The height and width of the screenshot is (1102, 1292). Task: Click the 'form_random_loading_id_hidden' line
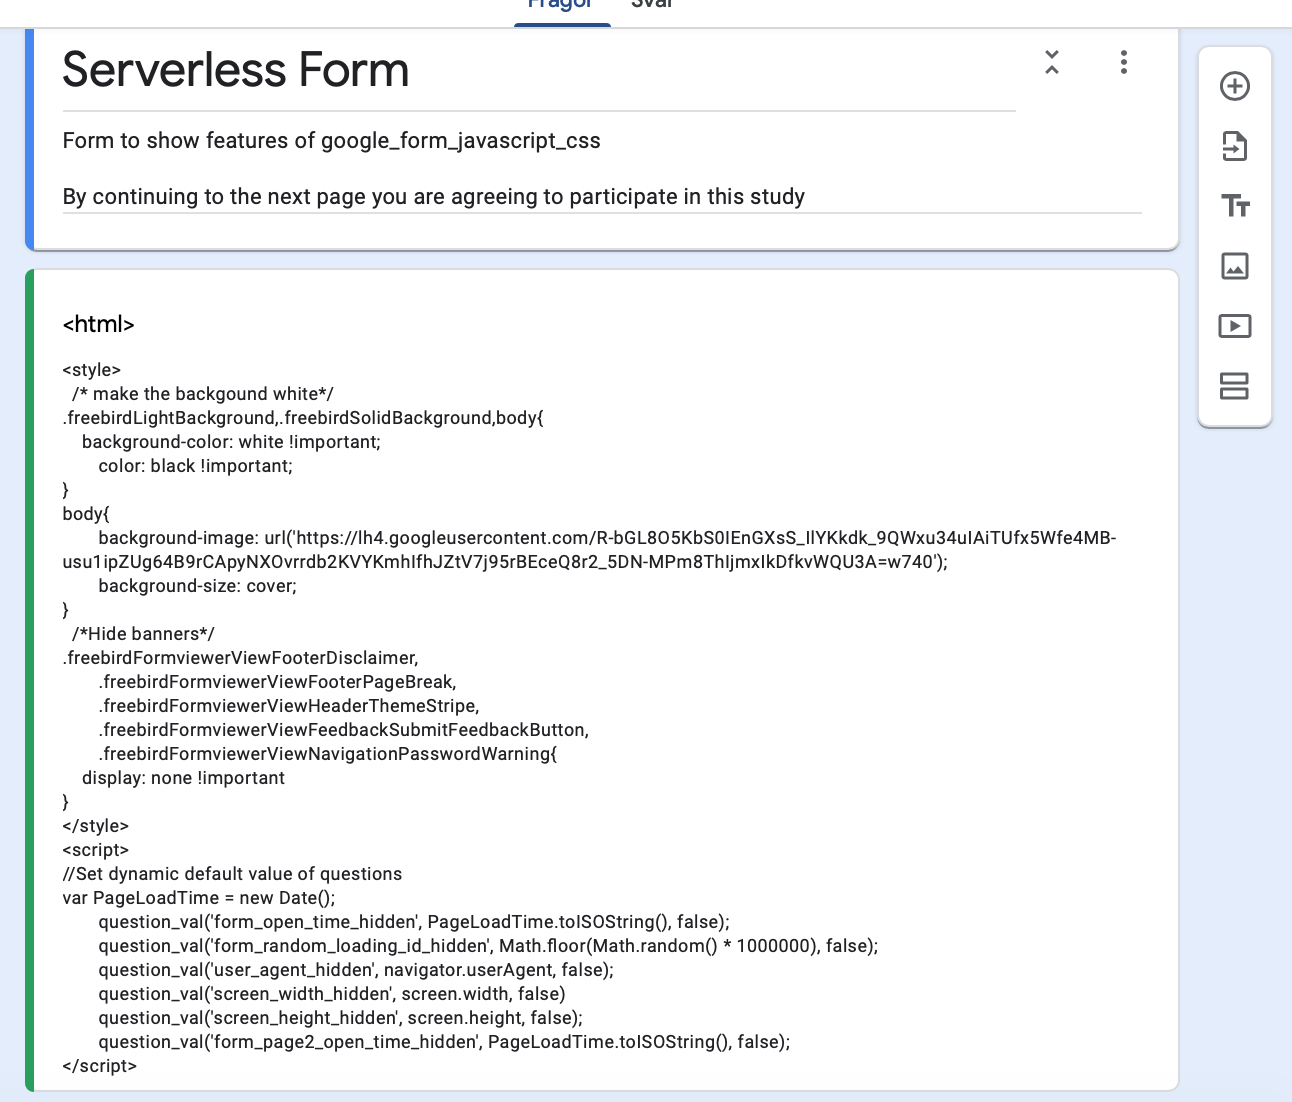click(x=488, y=946)
